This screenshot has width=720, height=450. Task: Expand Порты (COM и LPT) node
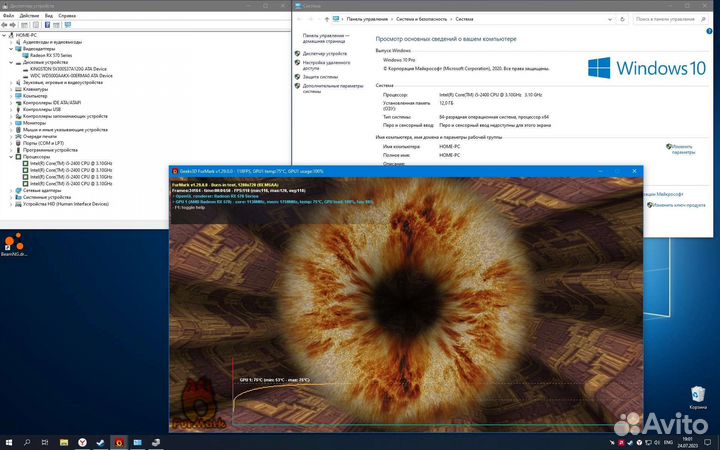click(11, 143)
